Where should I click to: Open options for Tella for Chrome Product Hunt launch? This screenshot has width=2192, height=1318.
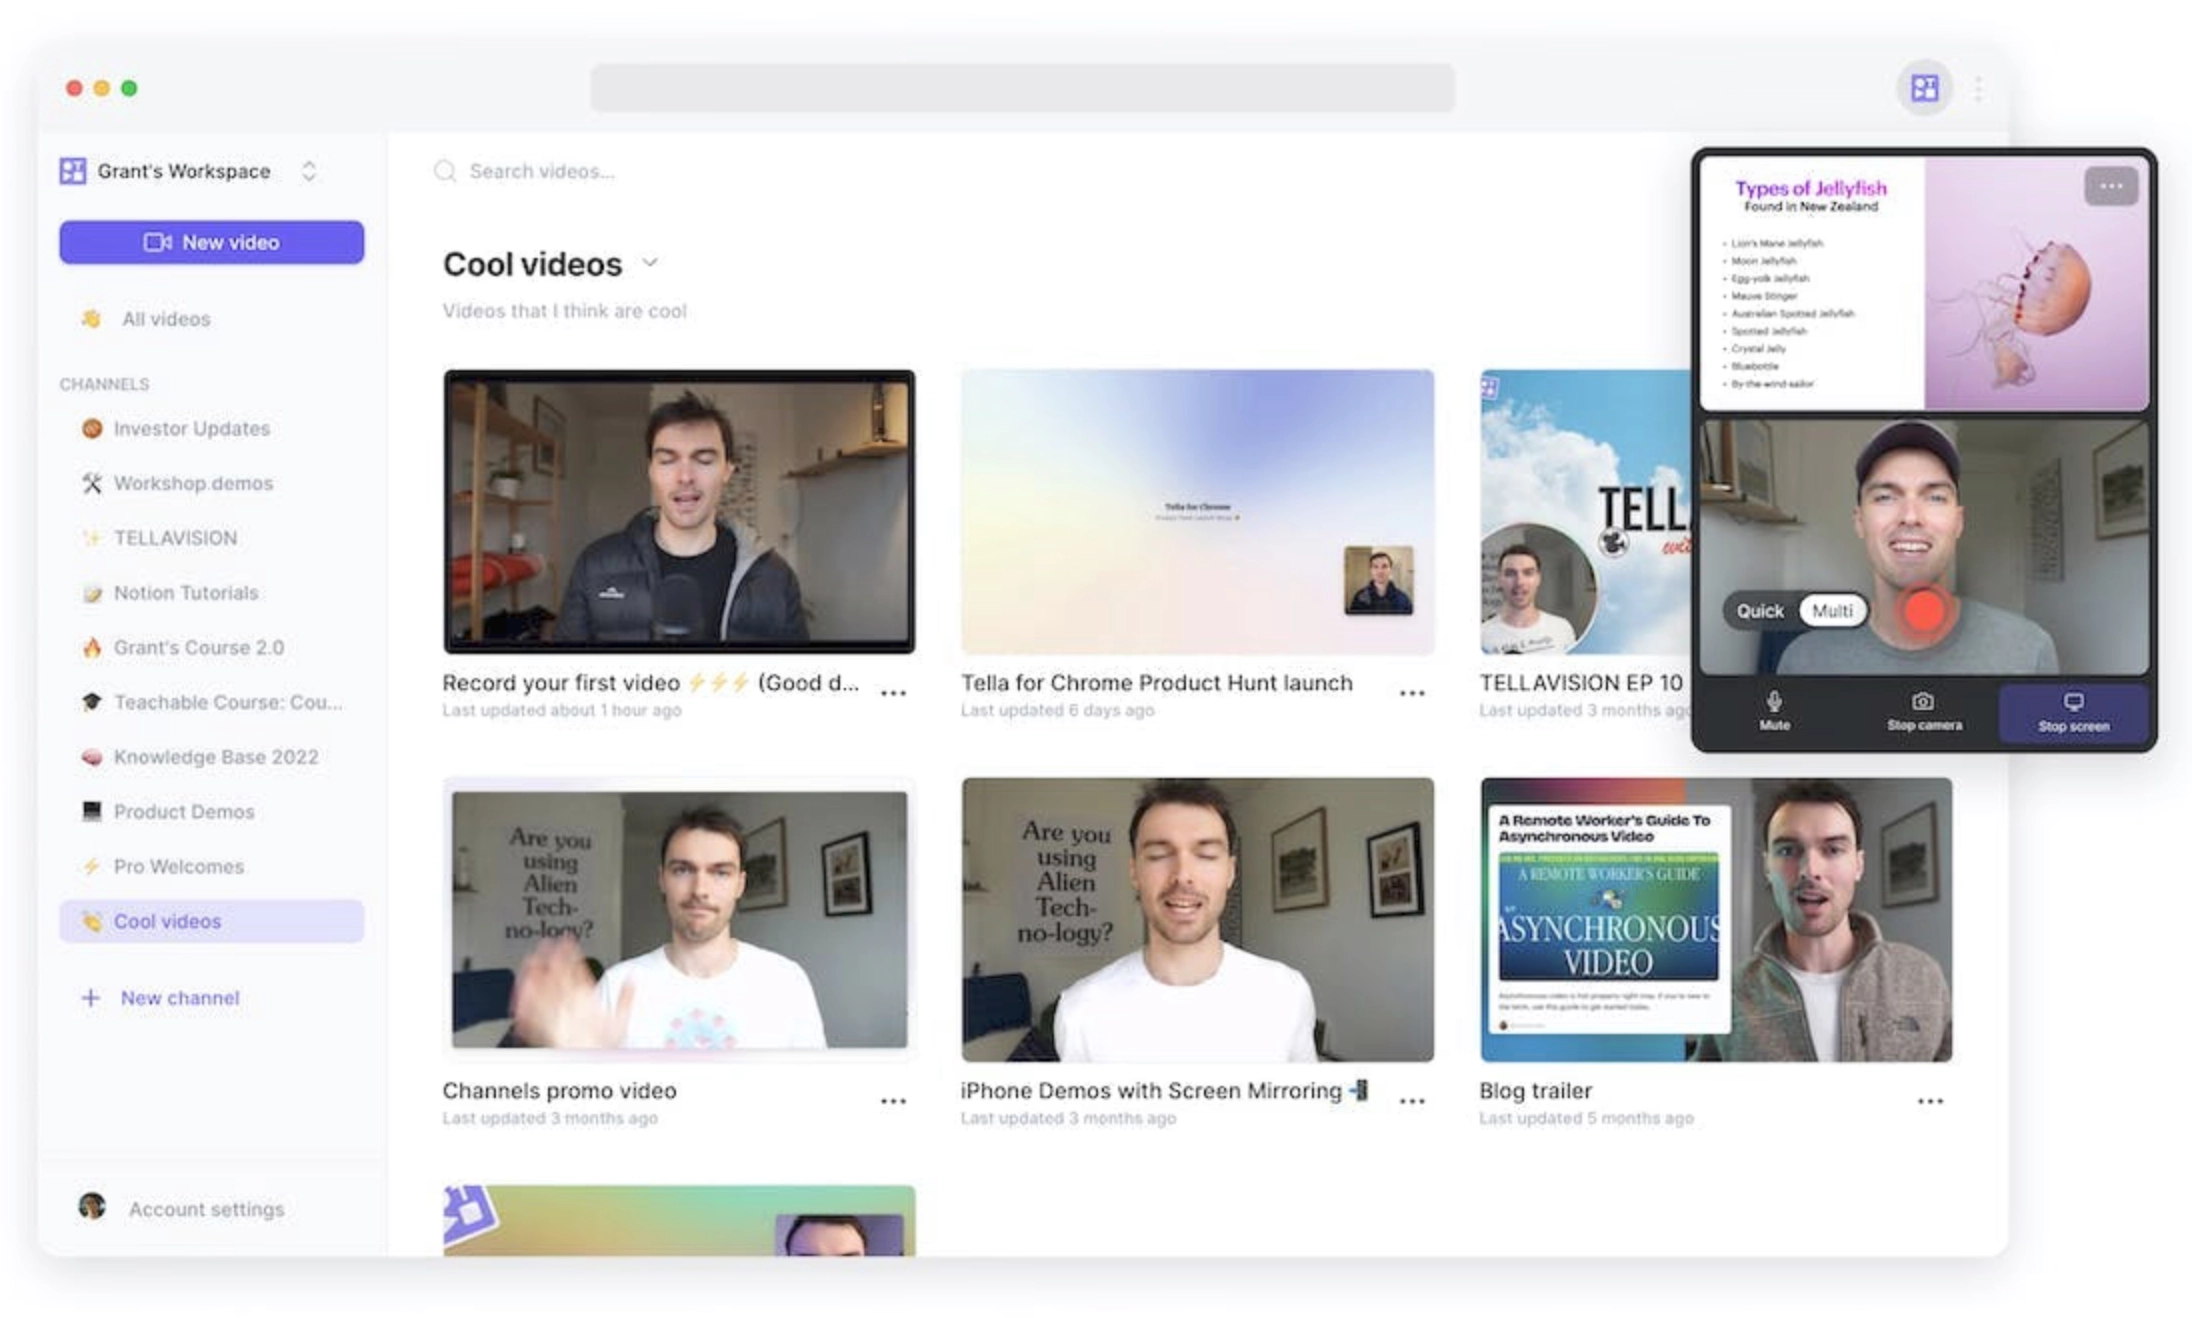[x=1412, y=693]
